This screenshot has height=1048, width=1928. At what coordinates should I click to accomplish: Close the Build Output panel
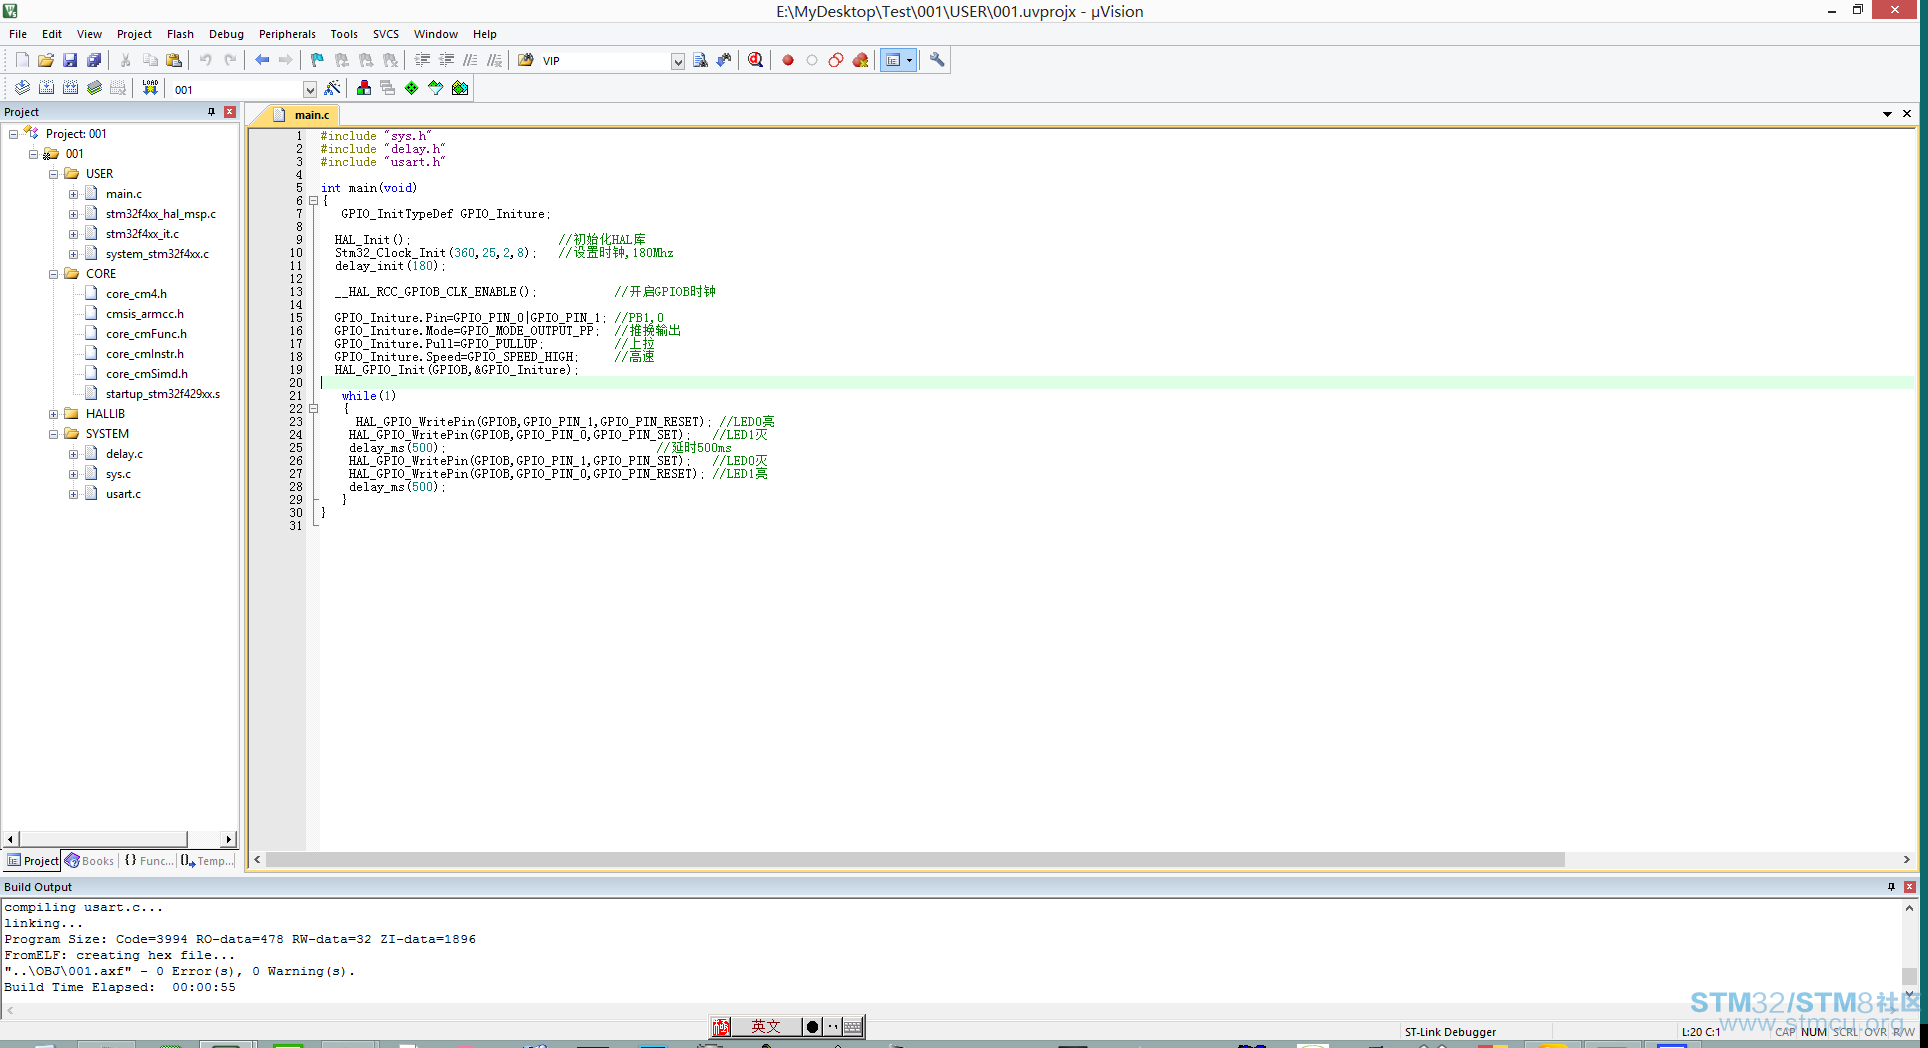[1910, 887]
